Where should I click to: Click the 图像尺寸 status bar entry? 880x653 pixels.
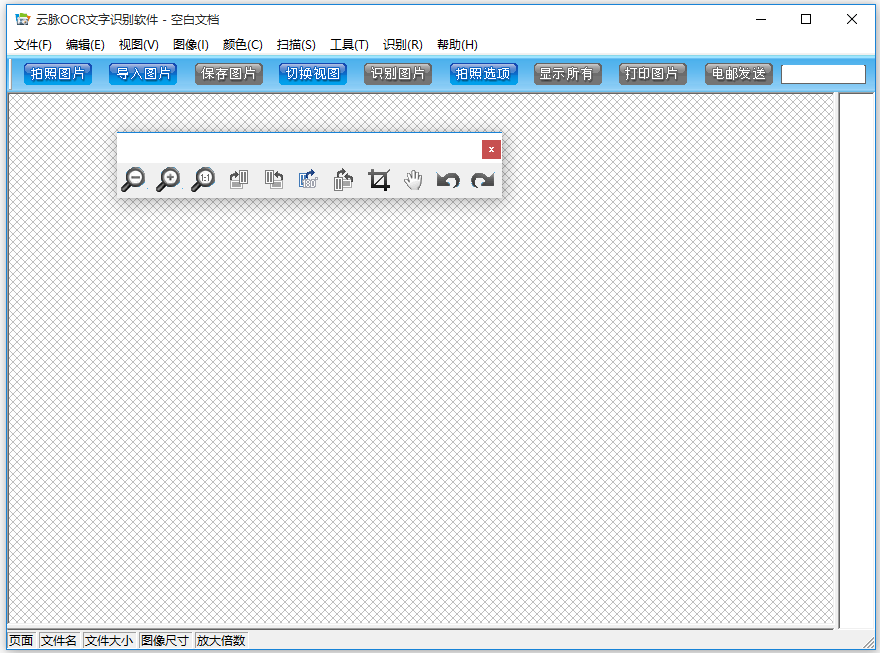[x=164, y=641]
